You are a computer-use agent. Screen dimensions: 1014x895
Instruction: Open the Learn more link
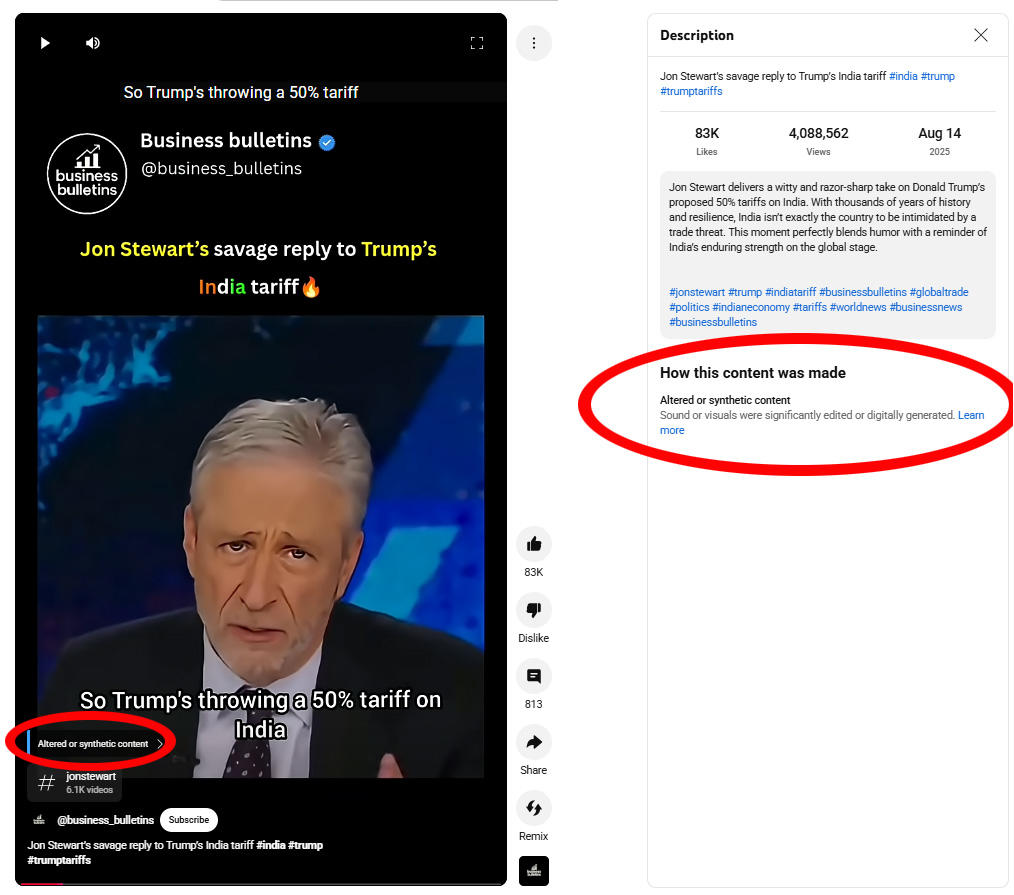(x=971, y=415)
